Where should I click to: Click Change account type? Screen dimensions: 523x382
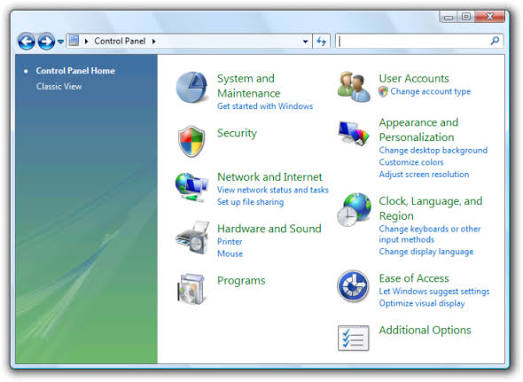(430, 91)
